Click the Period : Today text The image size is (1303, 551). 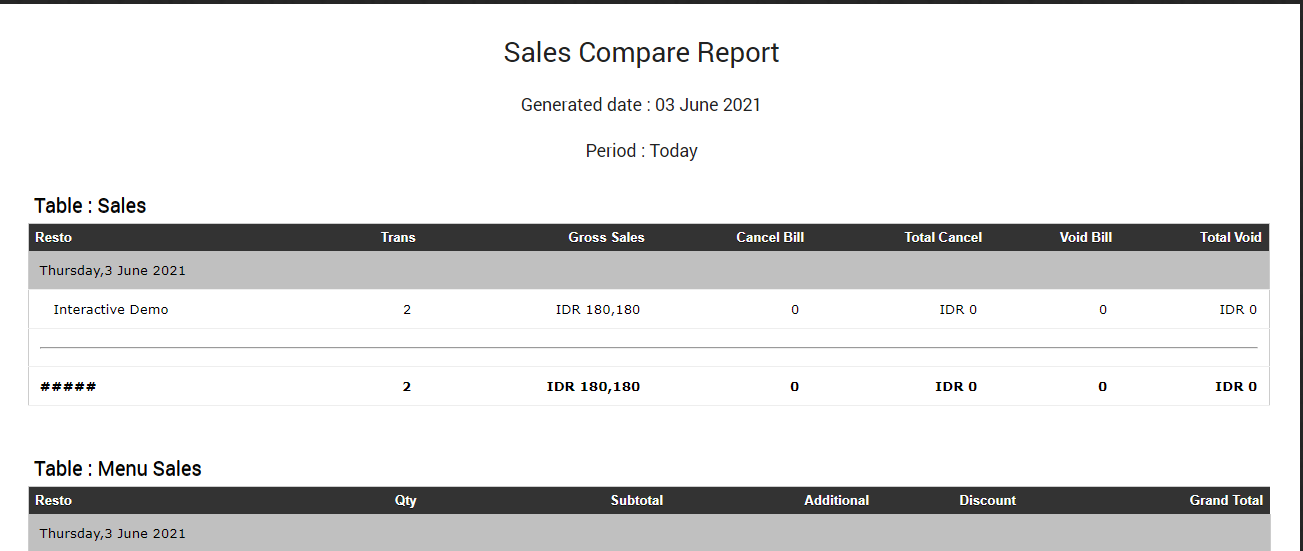coord(641,151)
